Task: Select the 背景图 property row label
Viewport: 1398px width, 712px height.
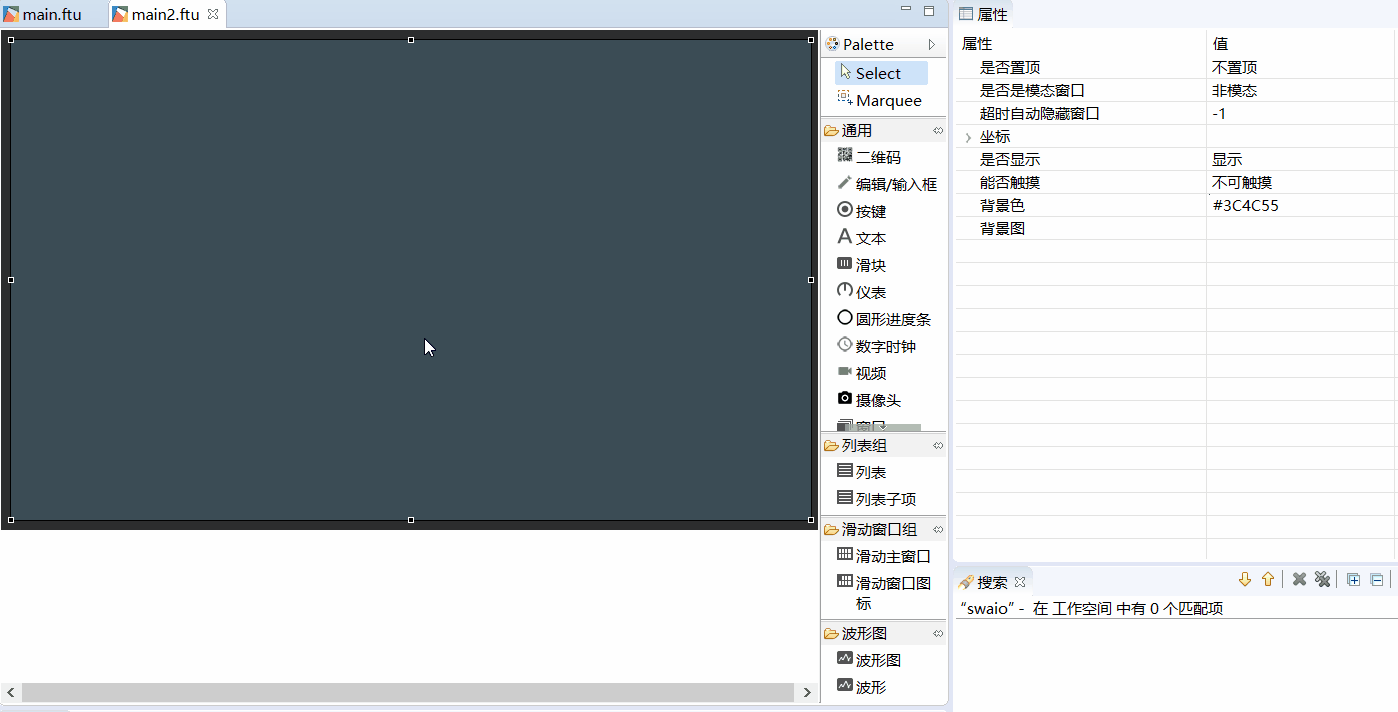Action: 1002,228
